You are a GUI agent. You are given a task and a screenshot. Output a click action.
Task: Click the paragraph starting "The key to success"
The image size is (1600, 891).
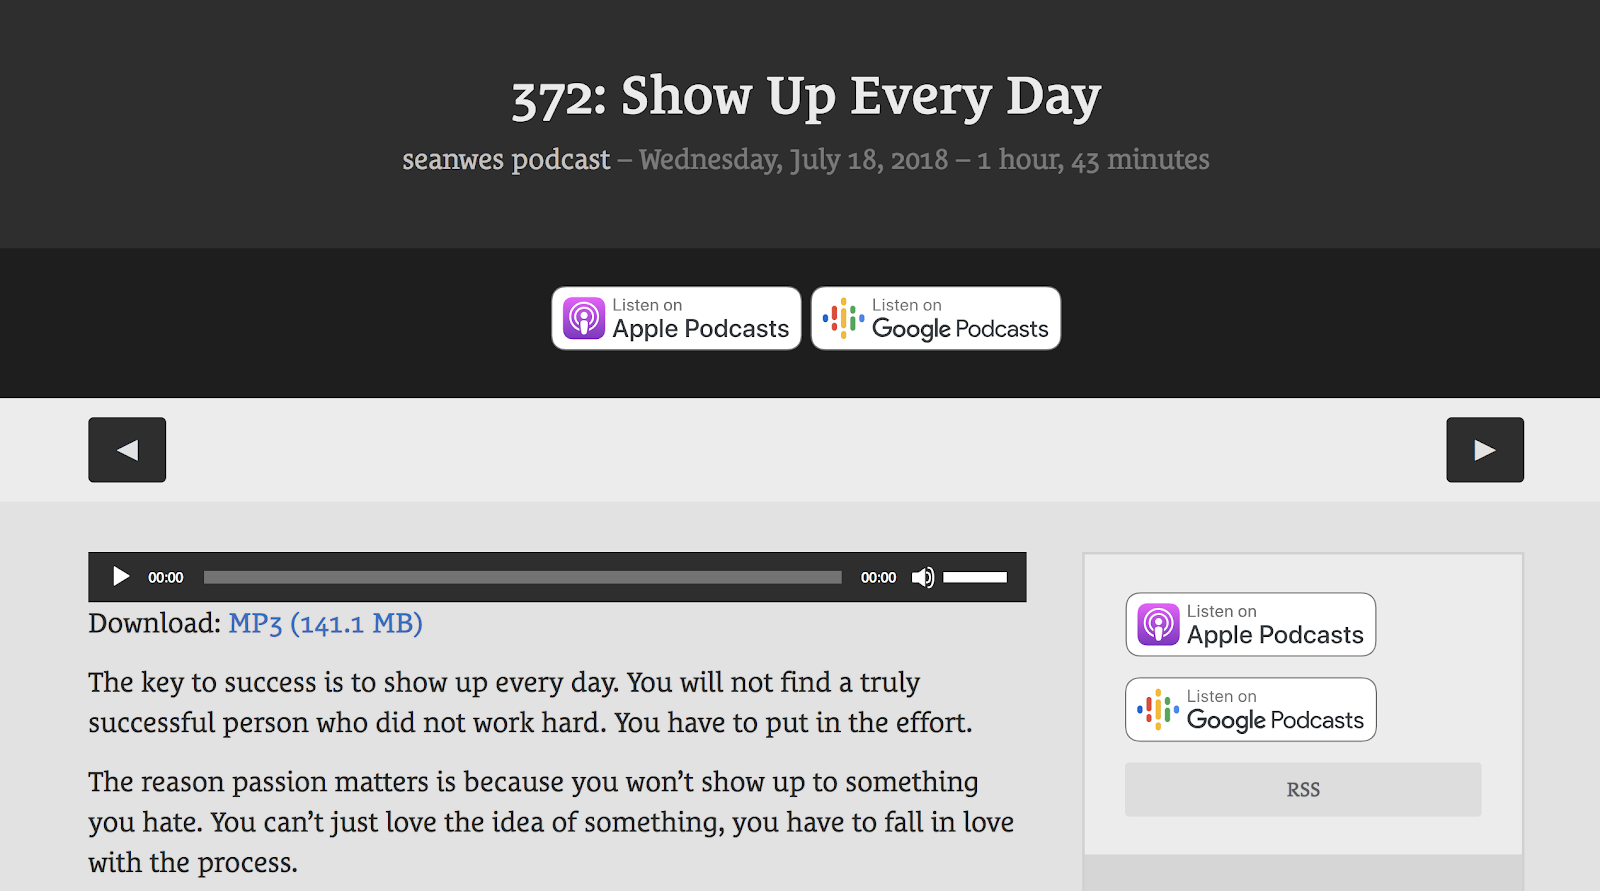[530, 702]
